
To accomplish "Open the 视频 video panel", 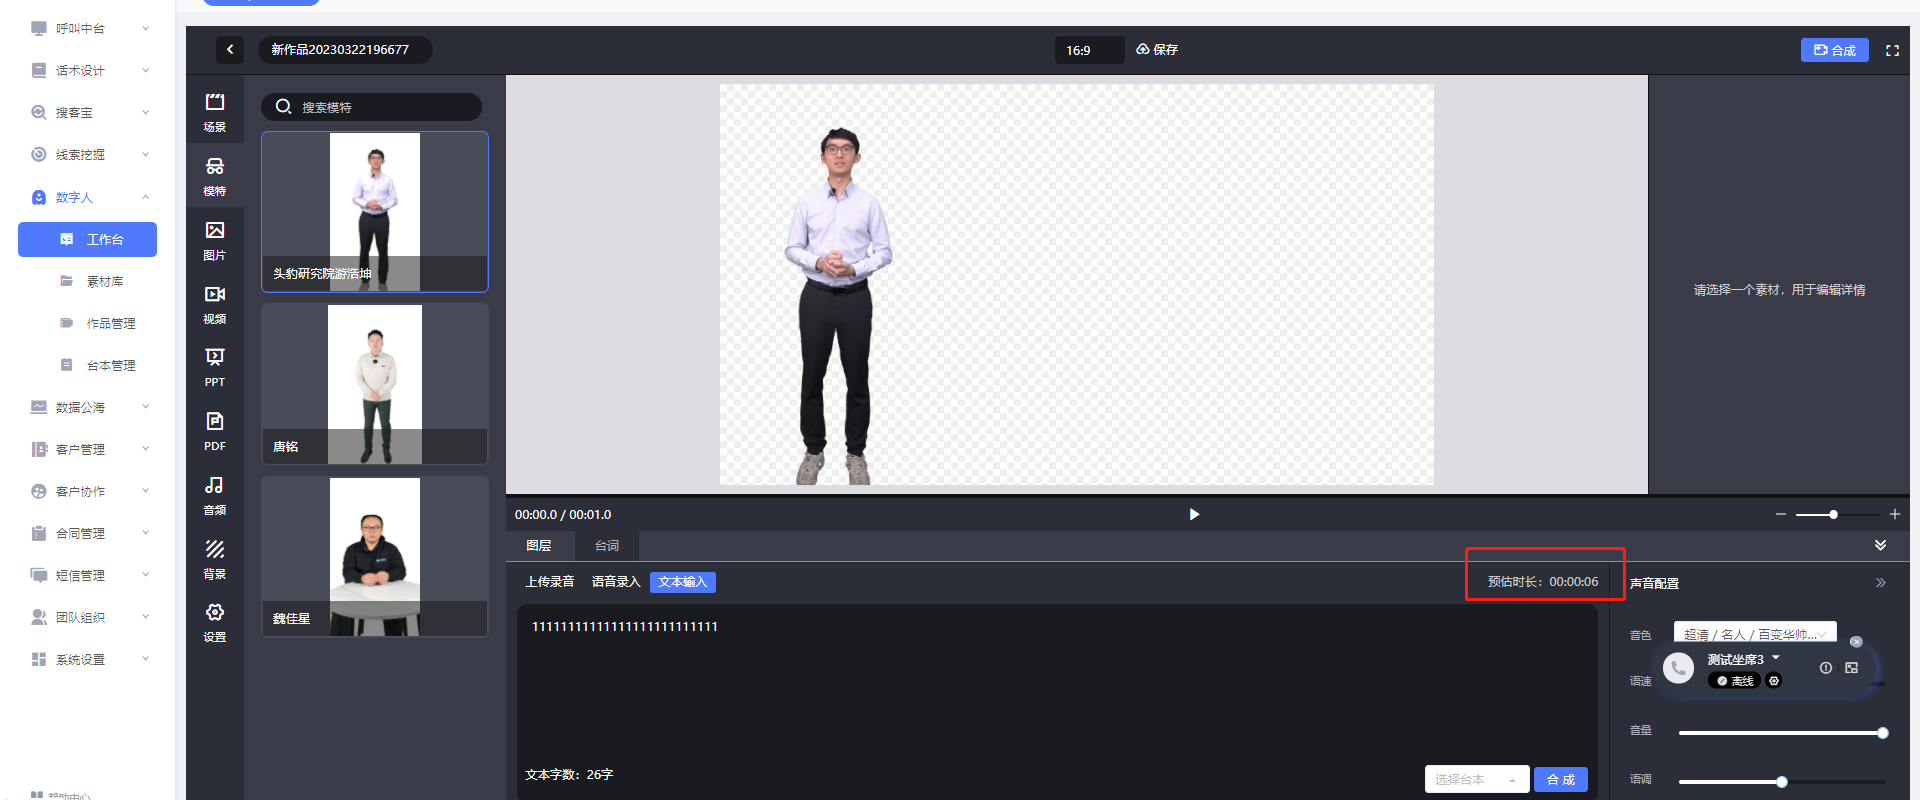I will (214, 304).
